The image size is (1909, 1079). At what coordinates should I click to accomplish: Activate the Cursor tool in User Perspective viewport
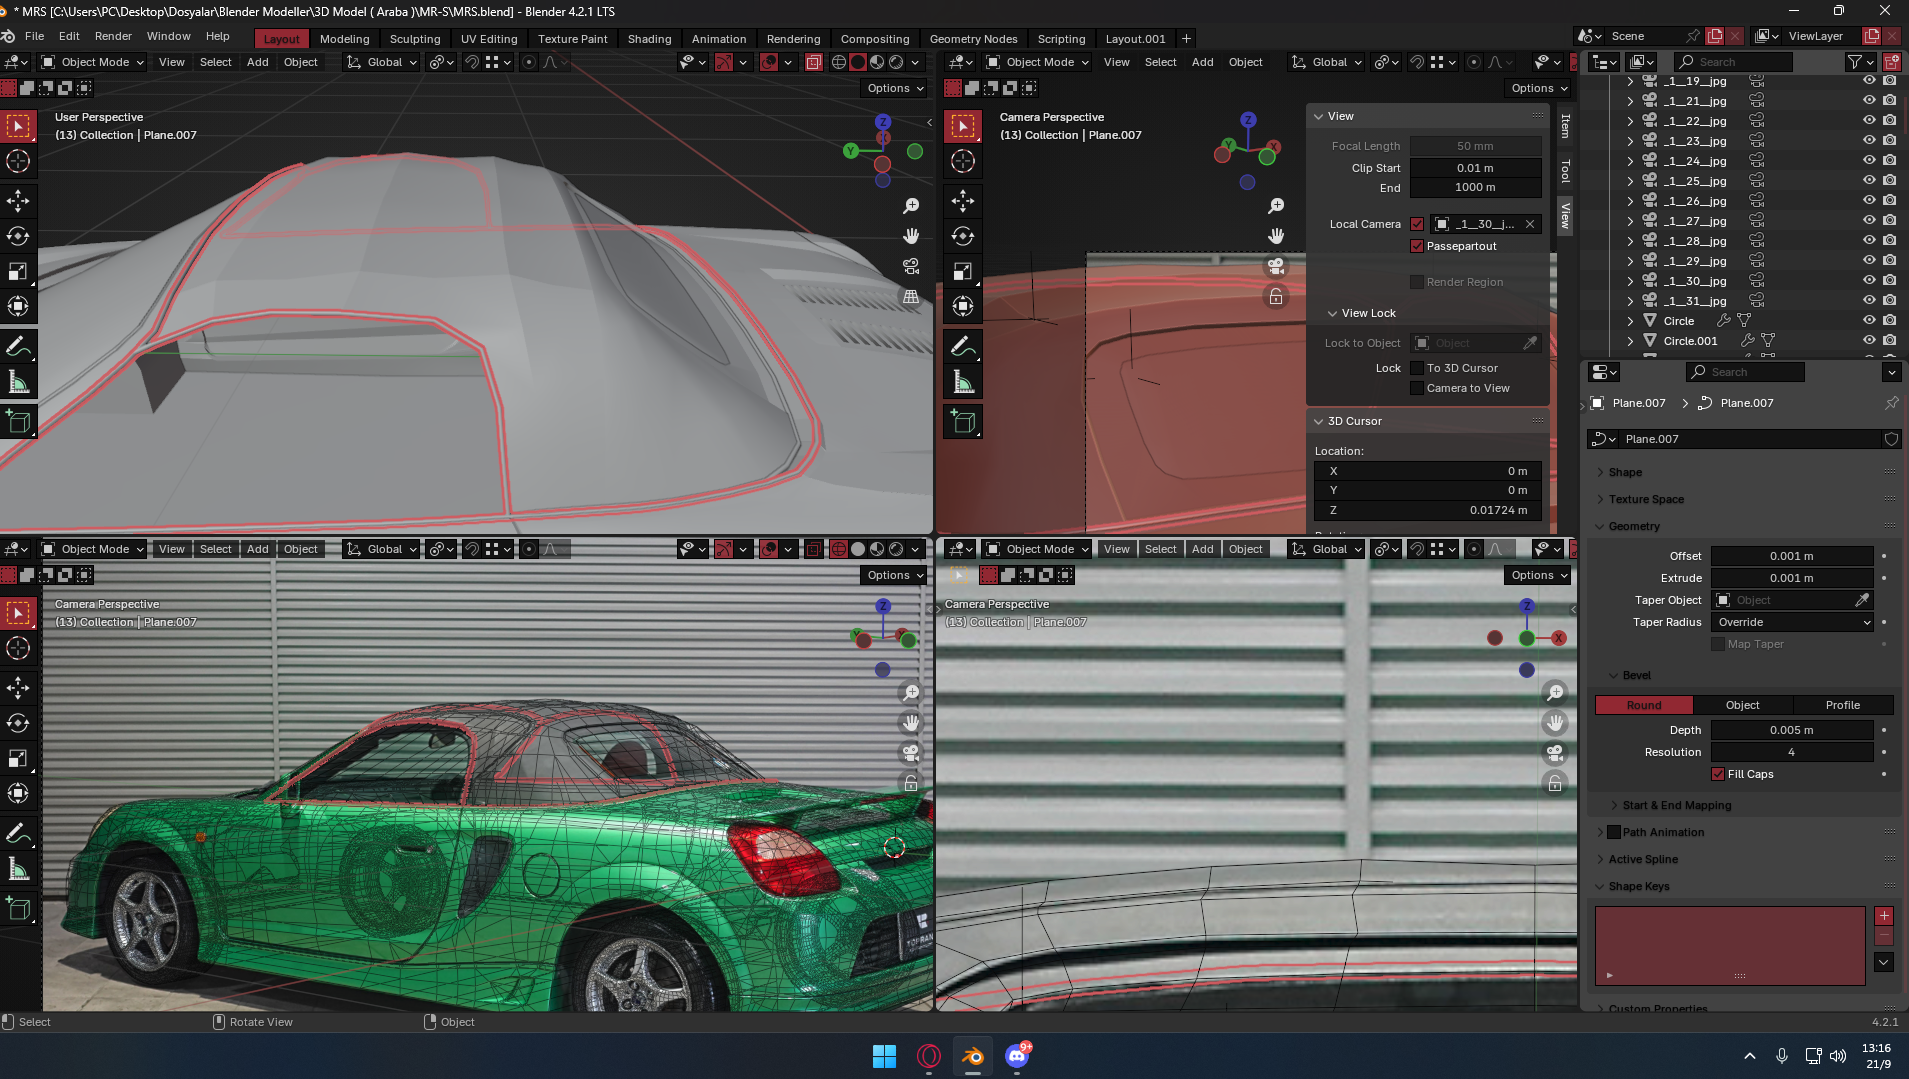click(18, 161)
